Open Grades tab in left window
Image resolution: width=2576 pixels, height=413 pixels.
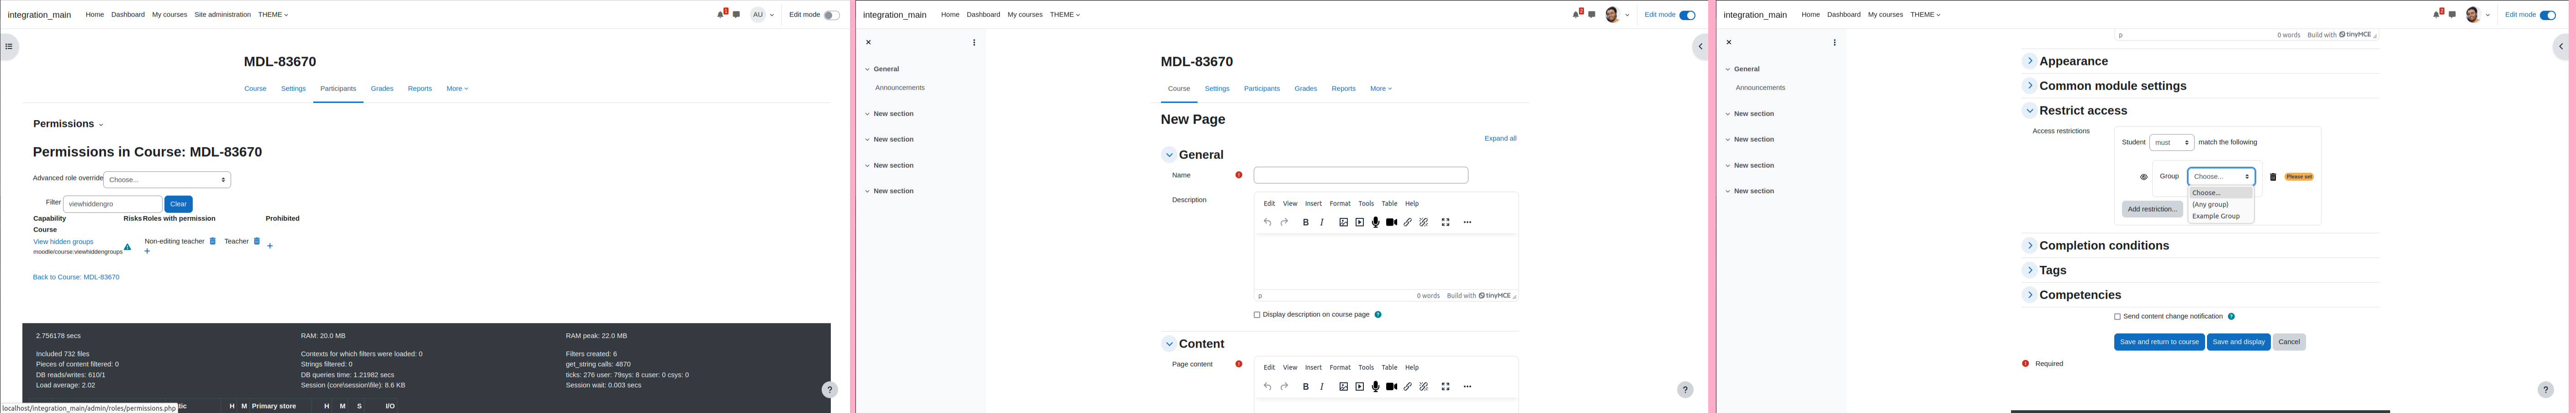pyautogui.click(x=382, y=89)
